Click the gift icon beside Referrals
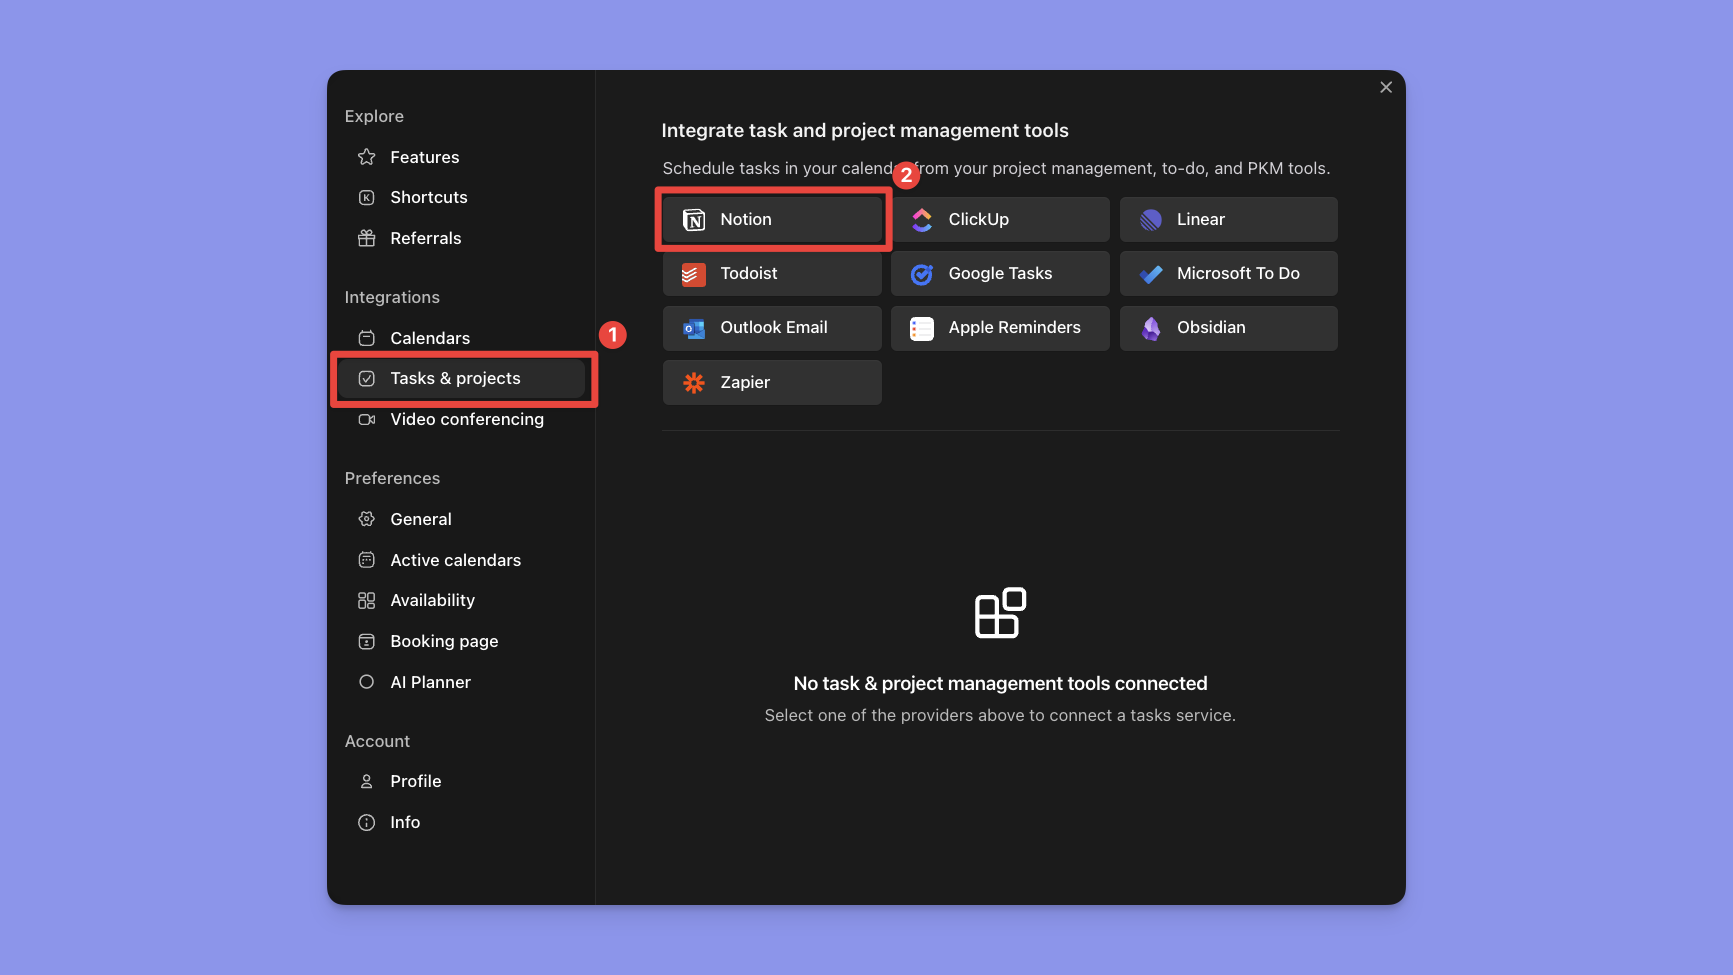1733x975 pixels. [367, 238]
